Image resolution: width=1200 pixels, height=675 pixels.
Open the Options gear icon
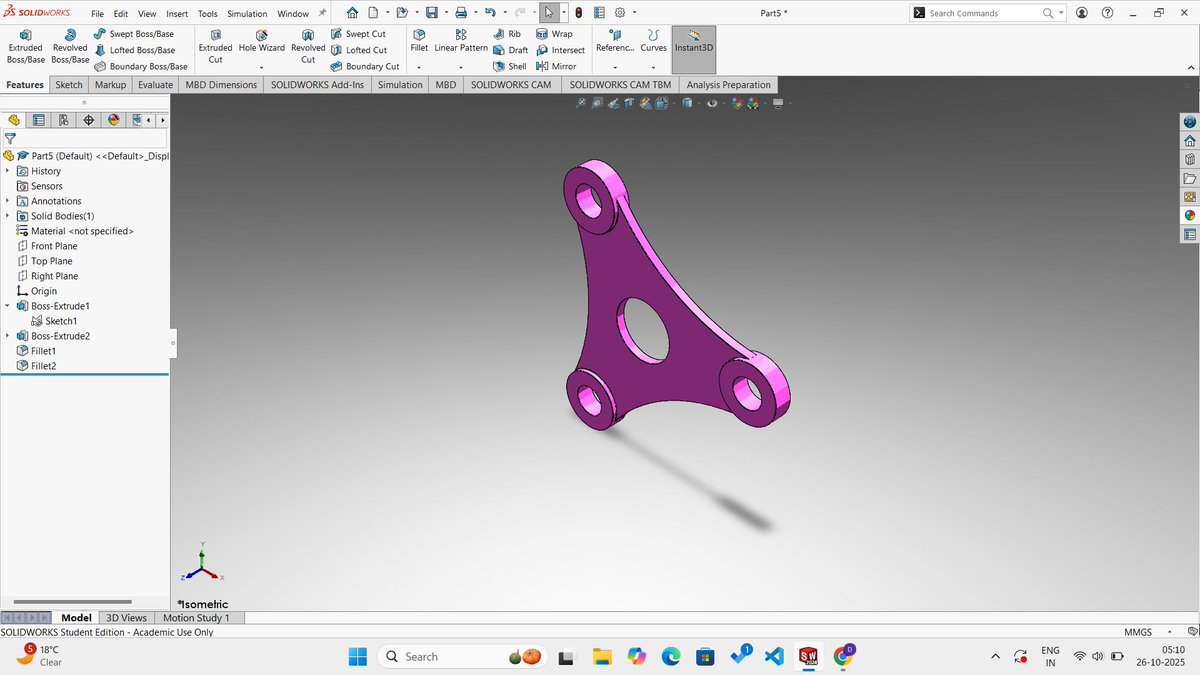click(x=619, y=13)
